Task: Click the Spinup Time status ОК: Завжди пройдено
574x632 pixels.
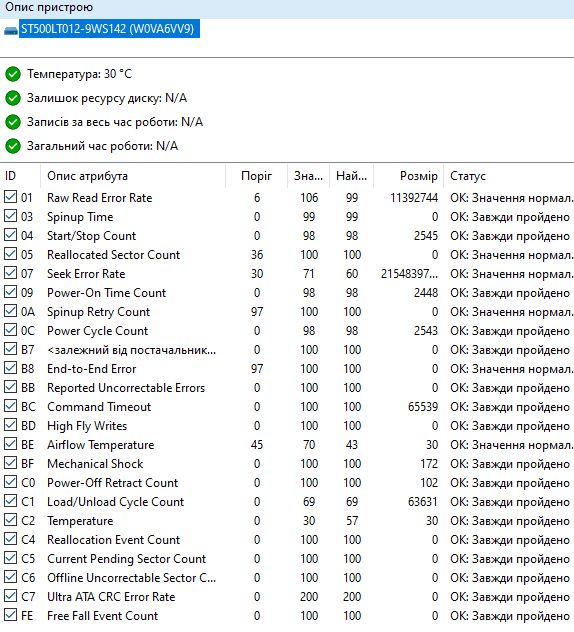Action: click(x=510, y=217)
